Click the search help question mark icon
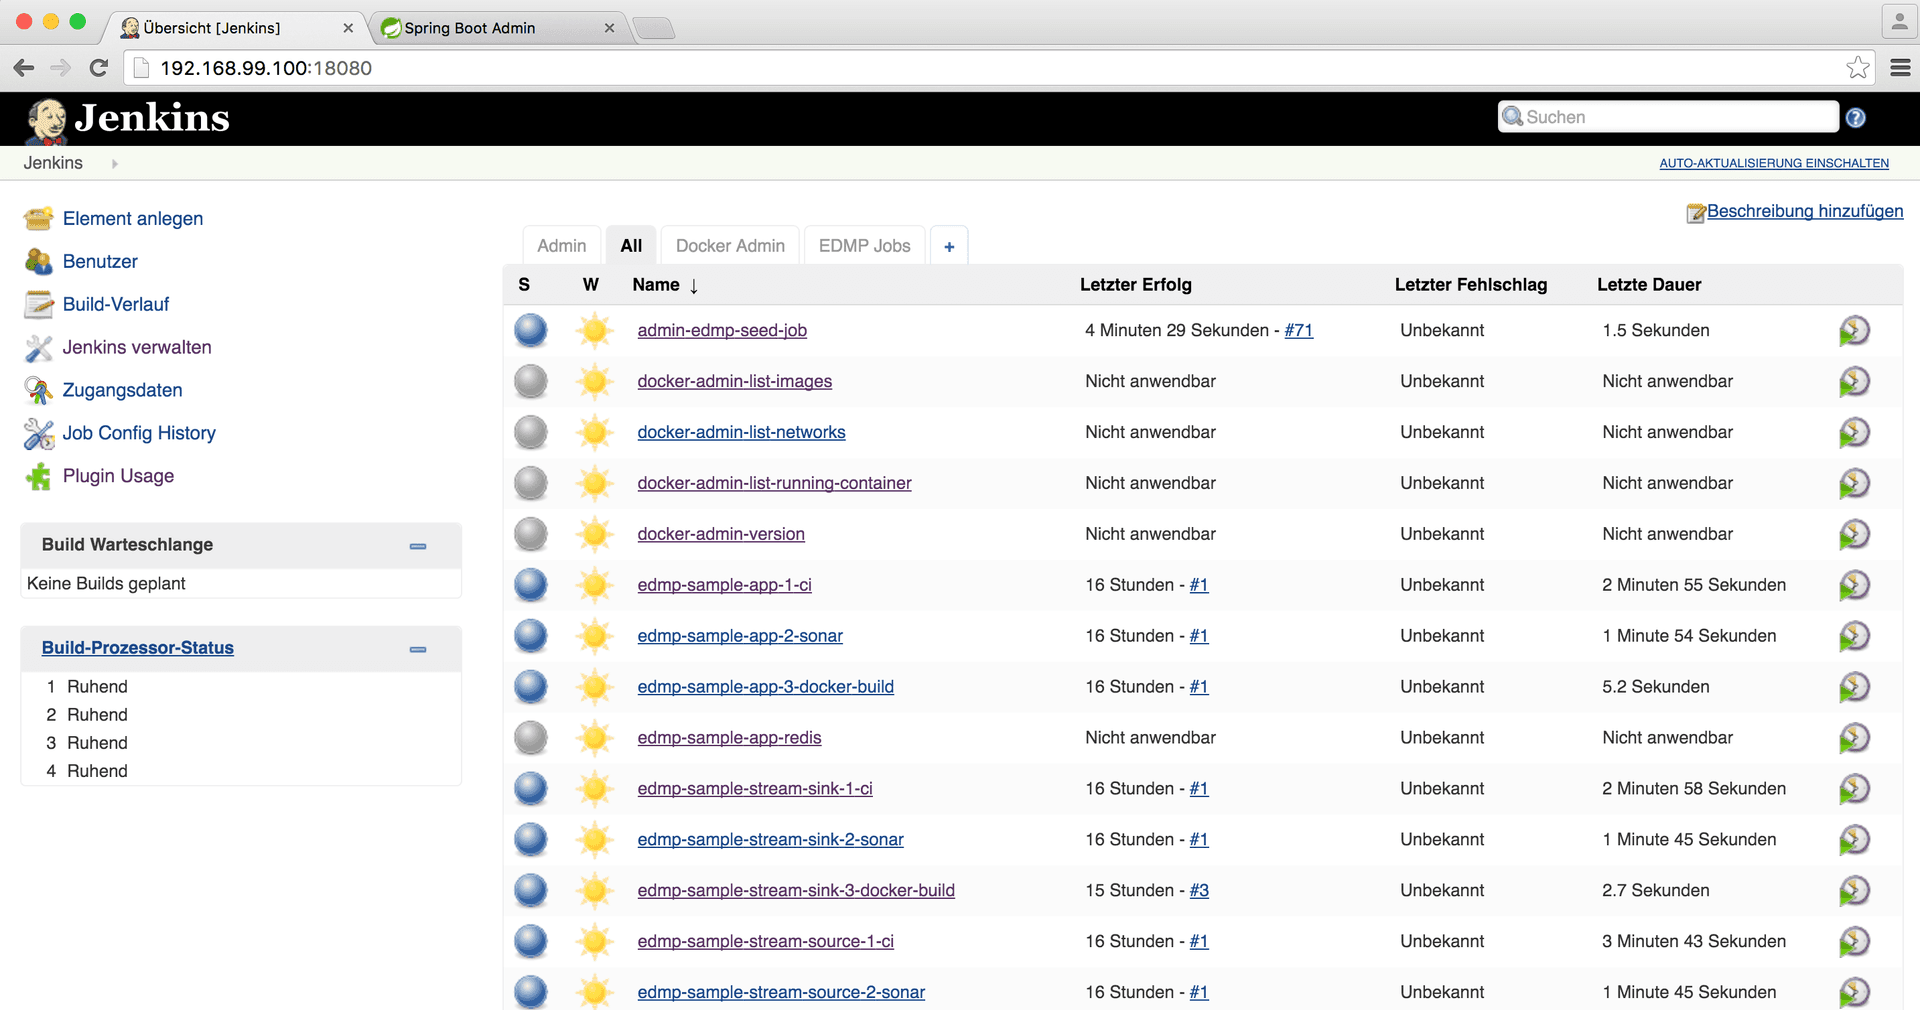 click(x=1855, y=118)
